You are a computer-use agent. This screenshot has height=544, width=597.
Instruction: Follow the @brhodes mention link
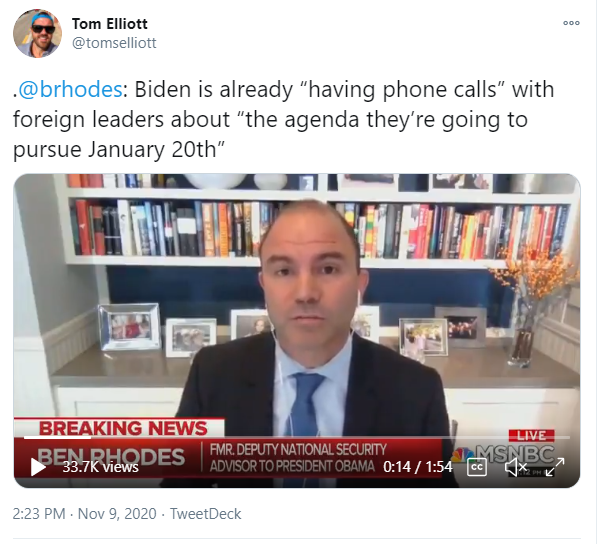click(x=70, y=89)
